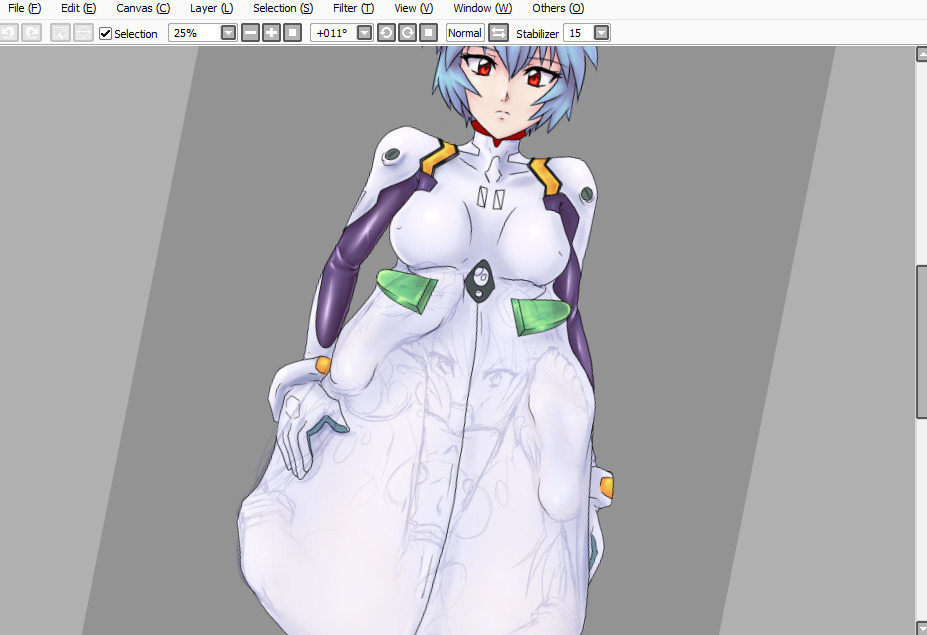This screenshot has width=927, height=635.
Task: Open the Layer menu
Action: point(211,8)
